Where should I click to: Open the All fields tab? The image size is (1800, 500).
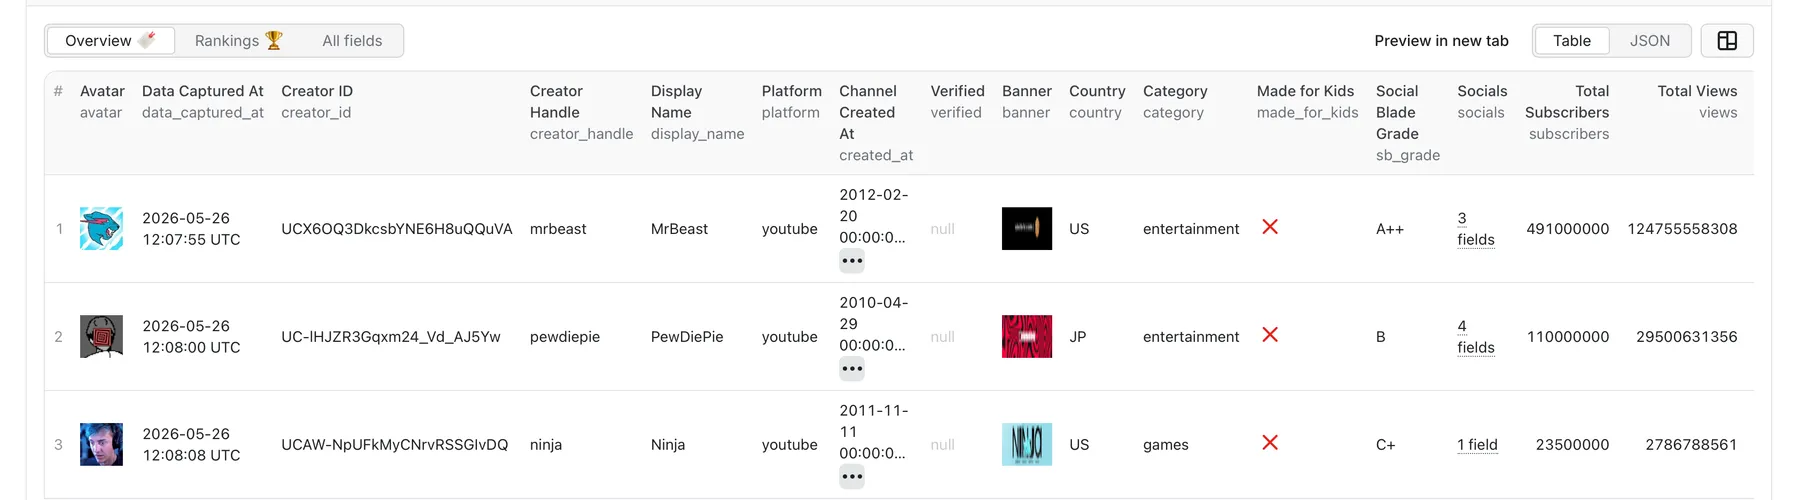pos(352,41)
